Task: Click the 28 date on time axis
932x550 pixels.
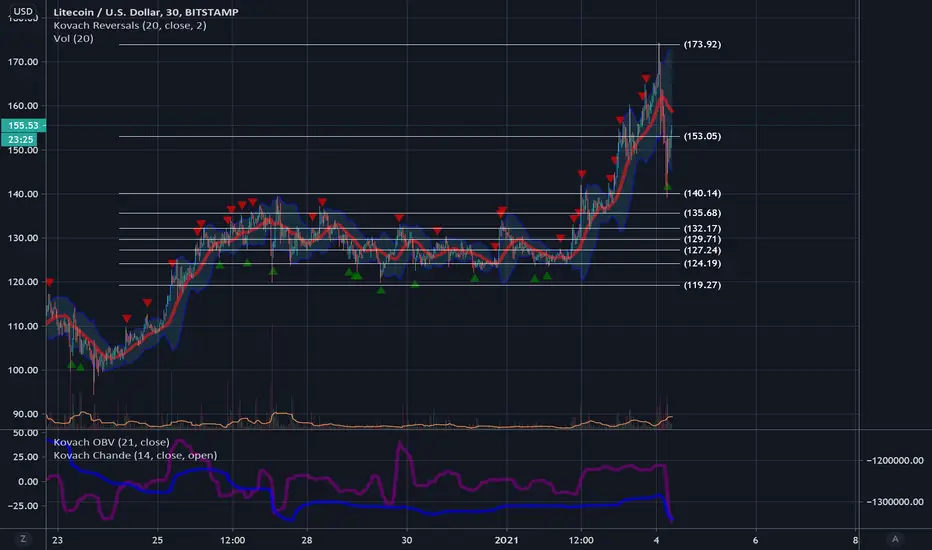Action: pos(307,540)
